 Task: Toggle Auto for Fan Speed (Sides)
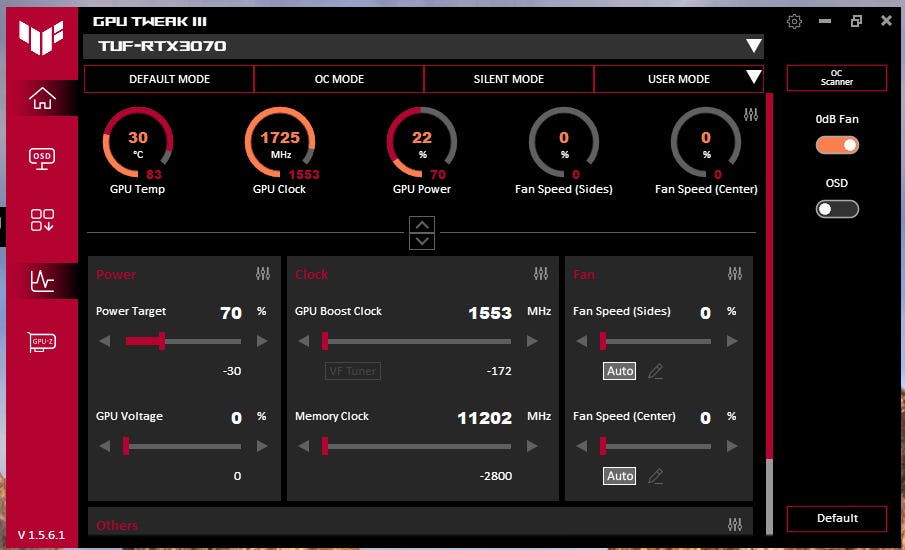tap(620, 371)
